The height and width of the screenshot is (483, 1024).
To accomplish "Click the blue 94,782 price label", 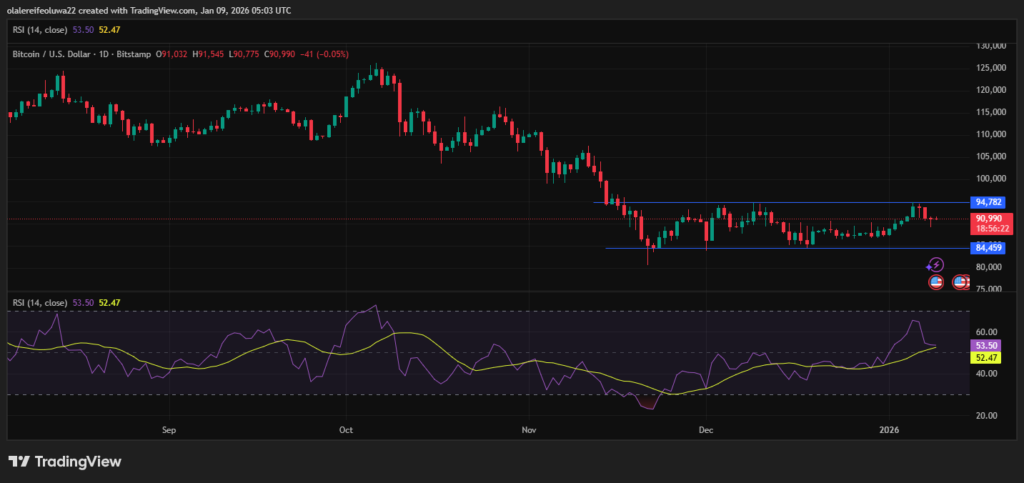I will 988,202.
